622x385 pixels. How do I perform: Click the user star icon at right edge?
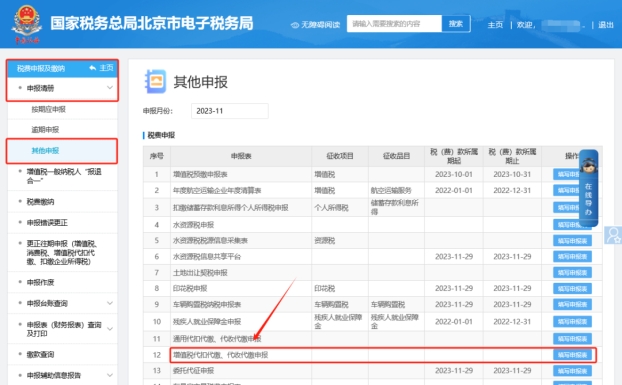pos(613,235)
